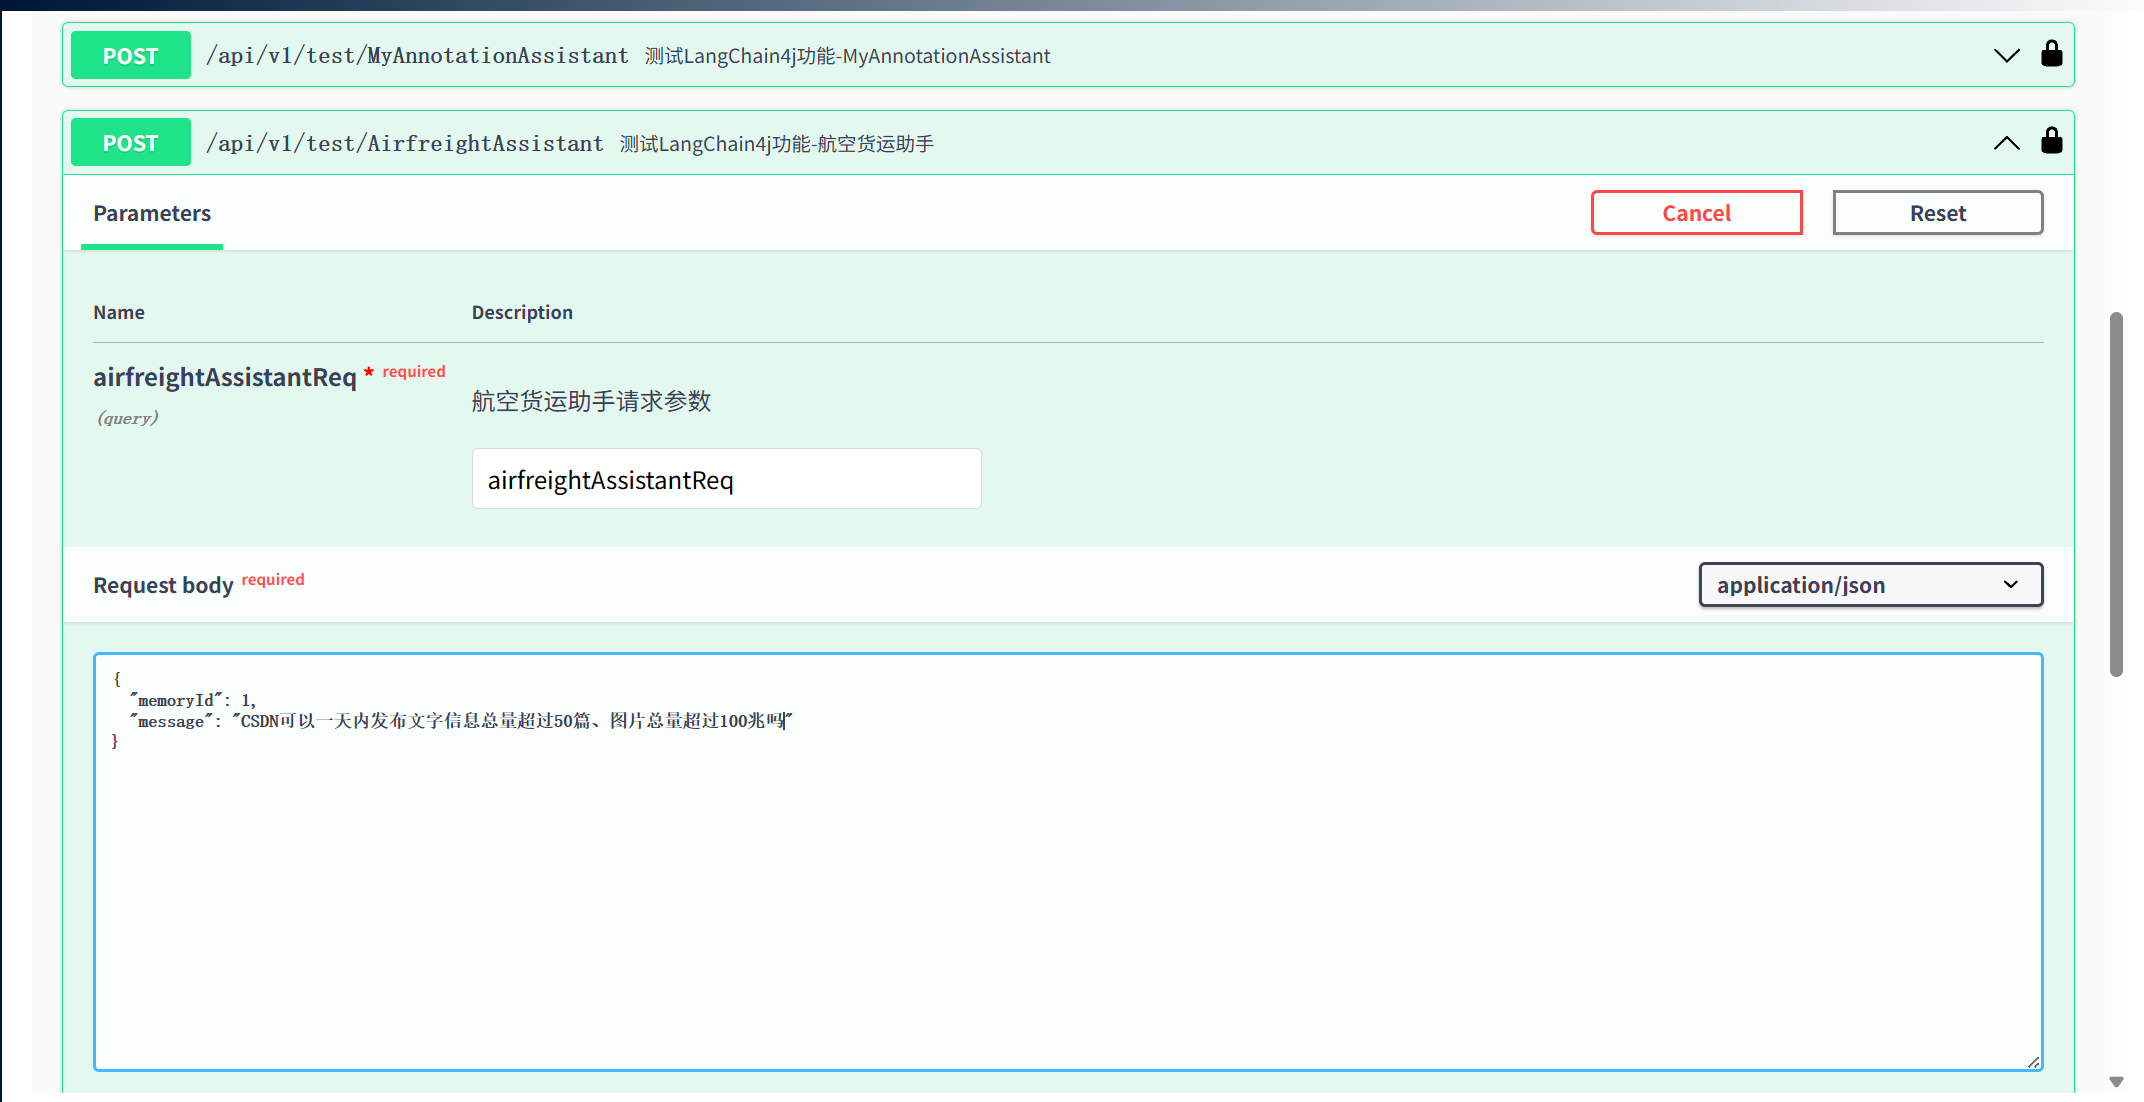The image size is (2144, 1102).
Task: Click the POST badge of AirfreightAssistant
Action: click(x=131, y=143)
